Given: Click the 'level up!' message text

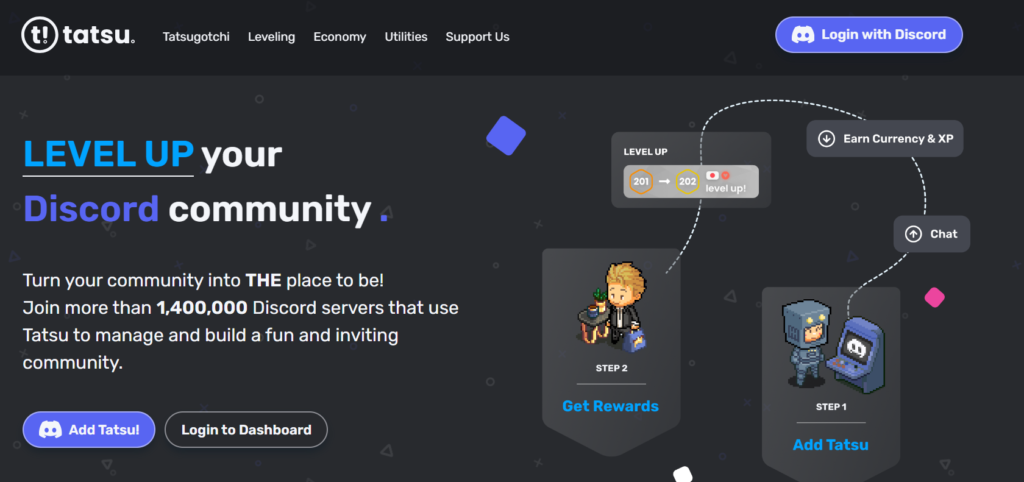Looking at the screenshot, I should 726,189.
